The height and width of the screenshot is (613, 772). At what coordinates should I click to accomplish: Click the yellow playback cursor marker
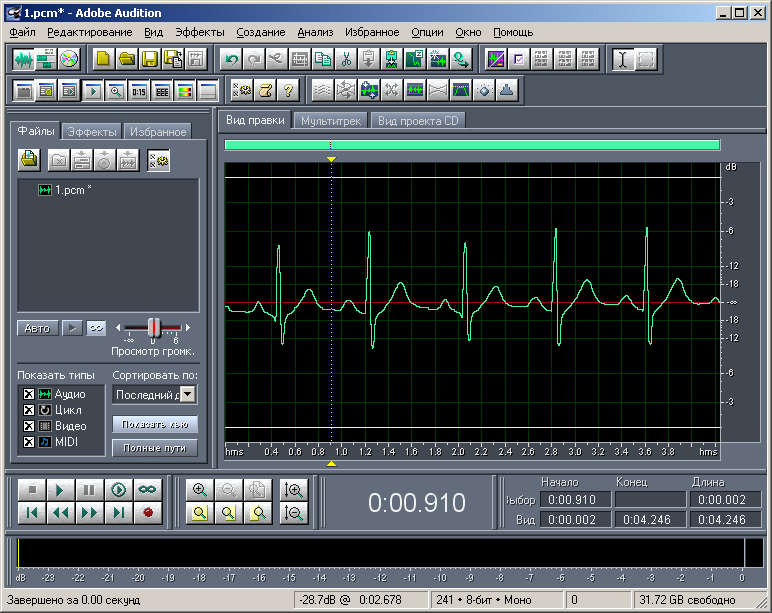click(331, 159)
